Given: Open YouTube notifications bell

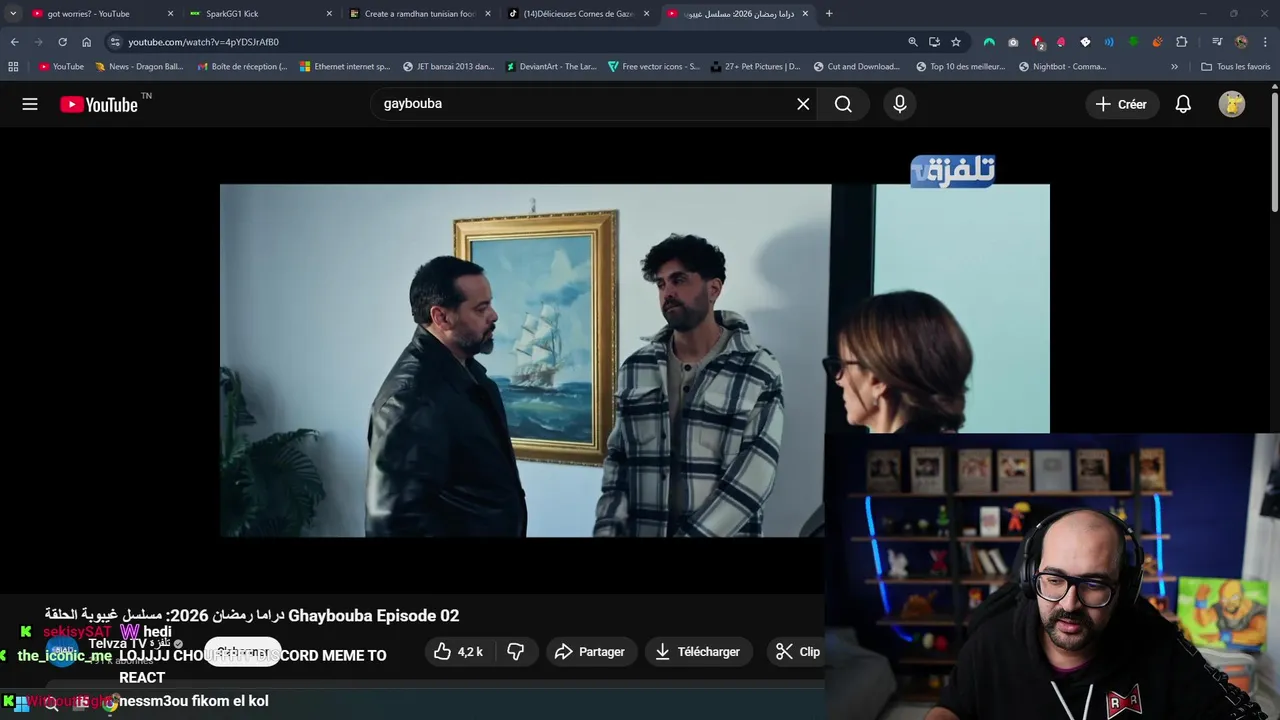Looking at the screenshot, I should coord(1183,104).
